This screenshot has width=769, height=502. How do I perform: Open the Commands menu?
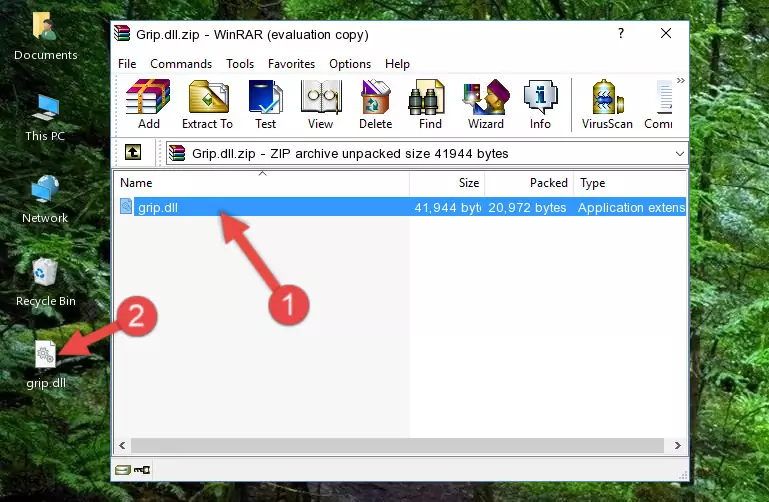tap(181, 64)
